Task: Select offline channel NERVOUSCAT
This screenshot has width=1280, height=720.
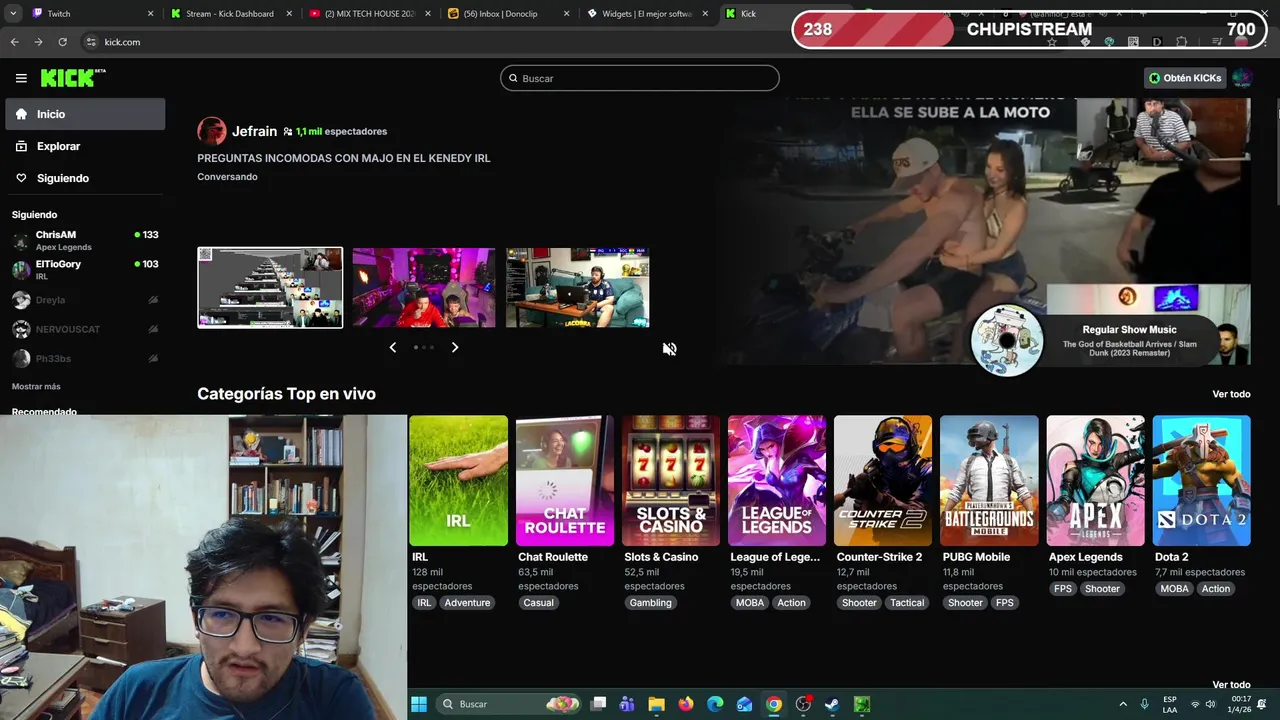Action: tap(85, 329)
